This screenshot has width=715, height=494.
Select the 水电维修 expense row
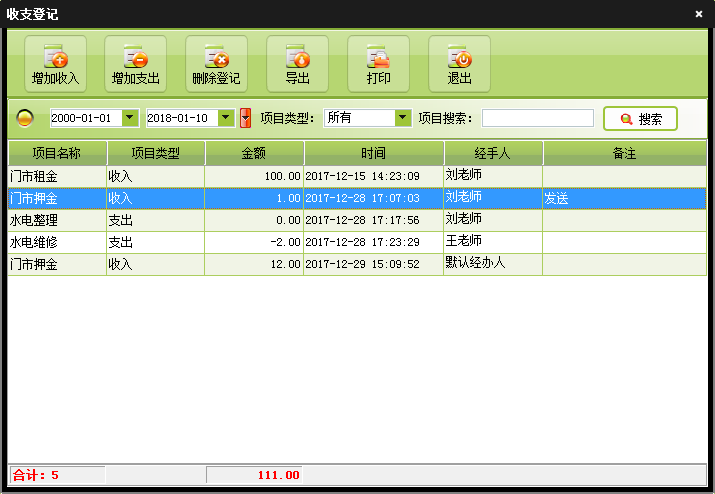(x=57, y=242)
